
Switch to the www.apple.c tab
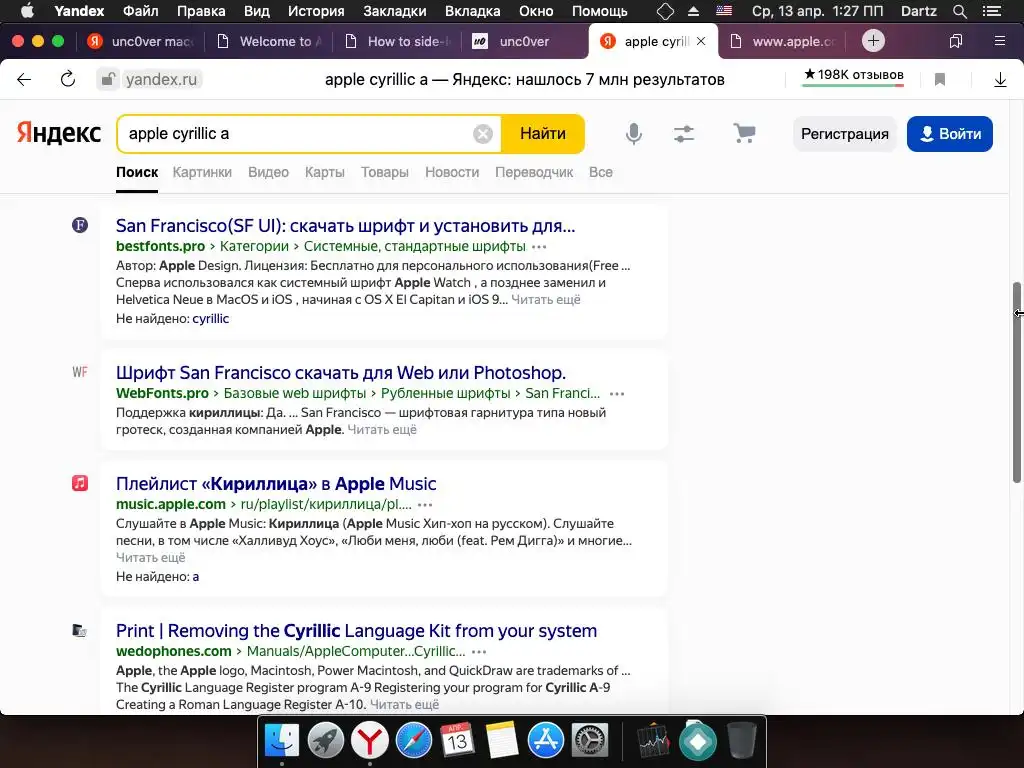(x=782, y=41)
